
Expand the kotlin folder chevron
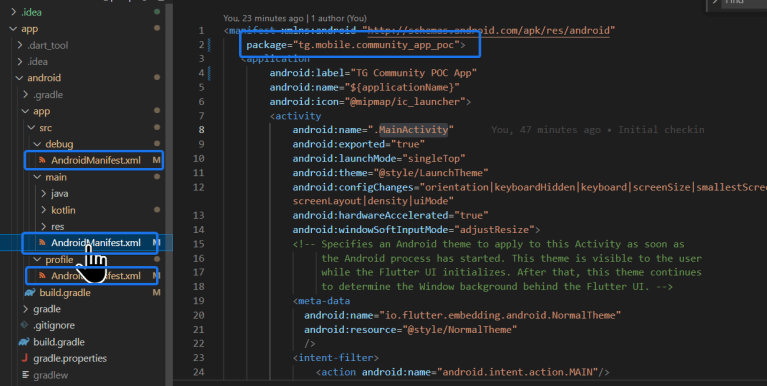click(44, 210)
